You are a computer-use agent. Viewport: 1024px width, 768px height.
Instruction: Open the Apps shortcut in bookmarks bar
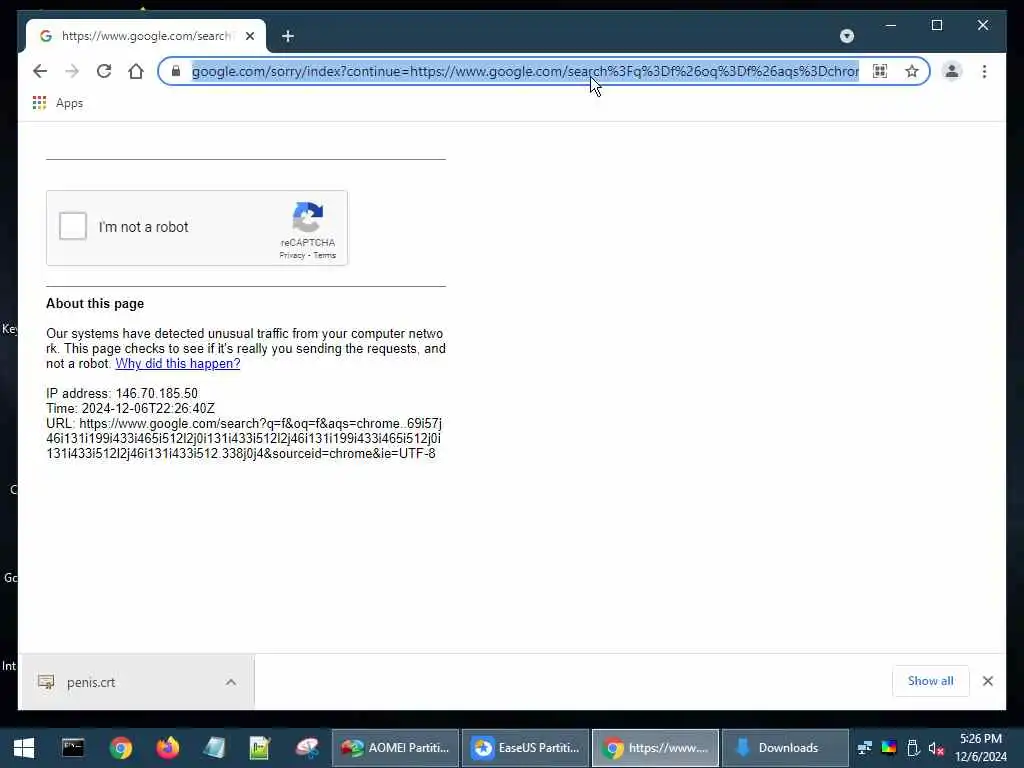point(58,103)
